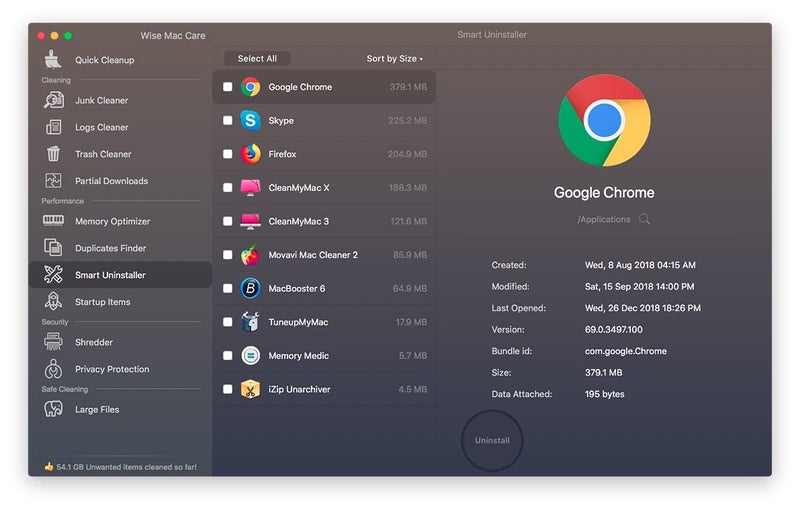
Task: Check the Google Chrome checkbox
Action: coord(228,87)
